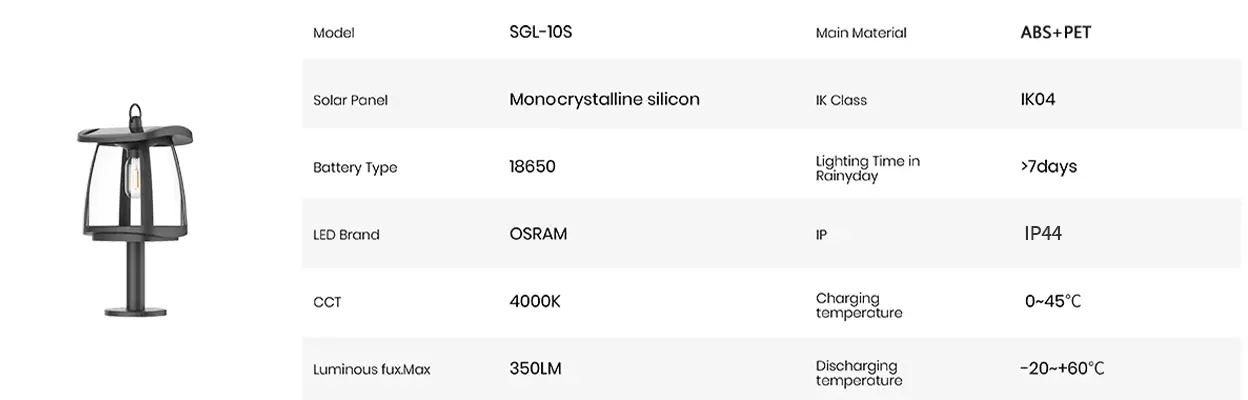
Task: Click the Main Material label
Action: click(x=861, y=33)
